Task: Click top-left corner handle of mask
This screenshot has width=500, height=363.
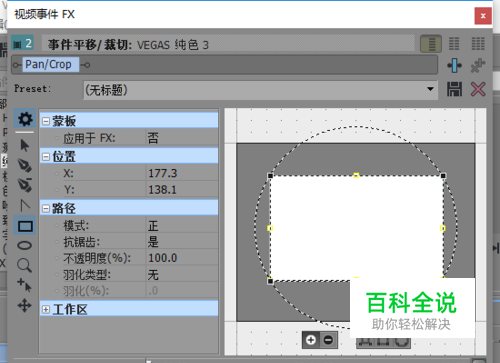Action: click(x=270, y=176)
